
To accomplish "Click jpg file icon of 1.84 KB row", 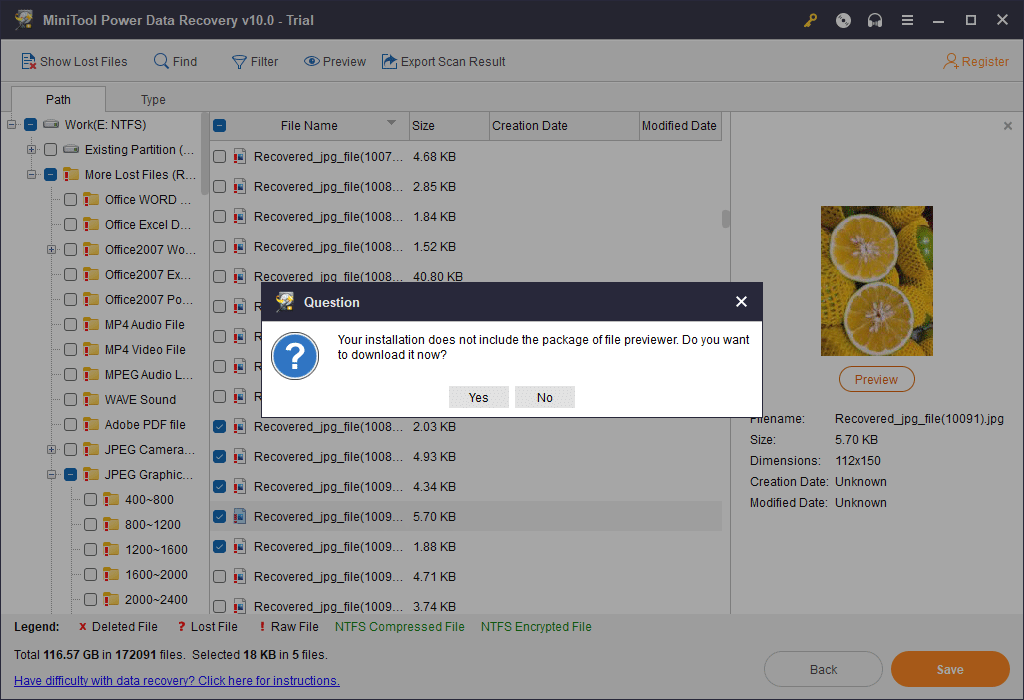I will (x=240, y=217).
